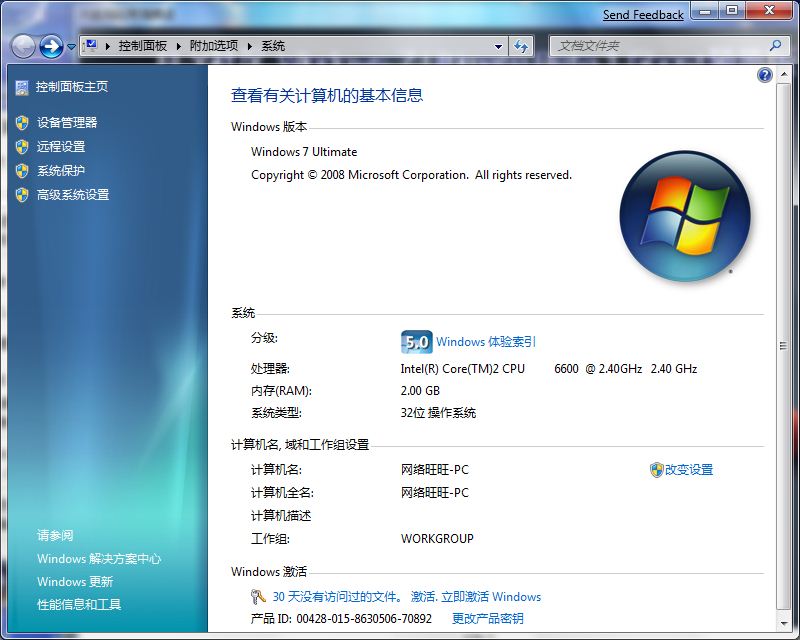Image resolution: width=800 pixels, height=640 pixels.
Task: Open the 立即激活 Windows activation link
Action: click(491, 597)
